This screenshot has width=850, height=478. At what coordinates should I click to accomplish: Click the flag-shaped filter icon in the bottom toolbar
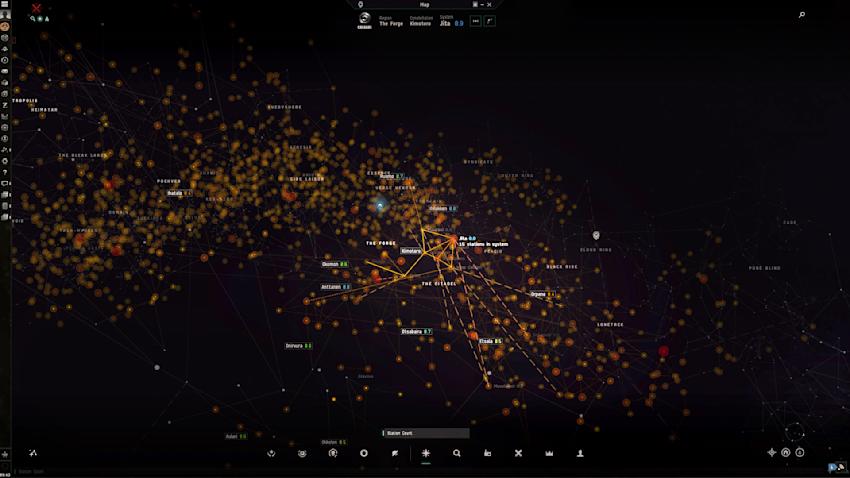pos(395,453)
